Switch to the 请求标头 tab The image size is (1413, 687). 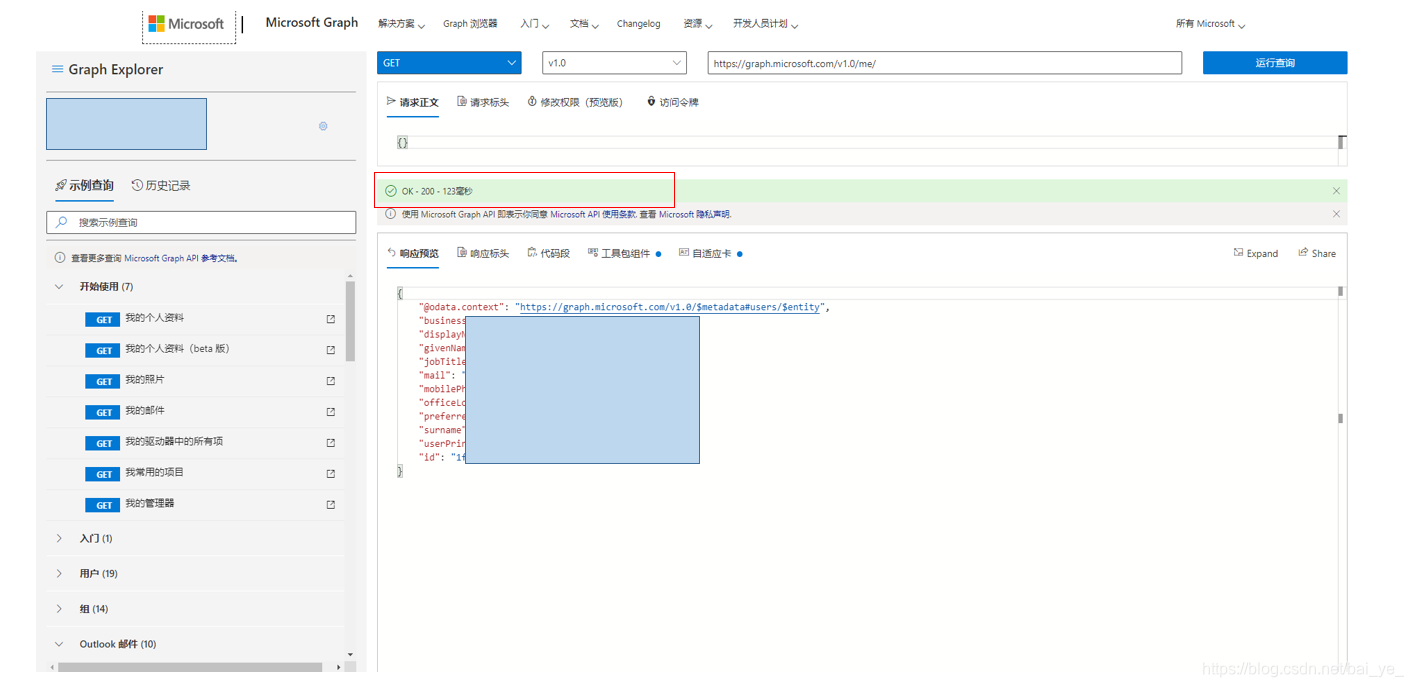(483, 103)
